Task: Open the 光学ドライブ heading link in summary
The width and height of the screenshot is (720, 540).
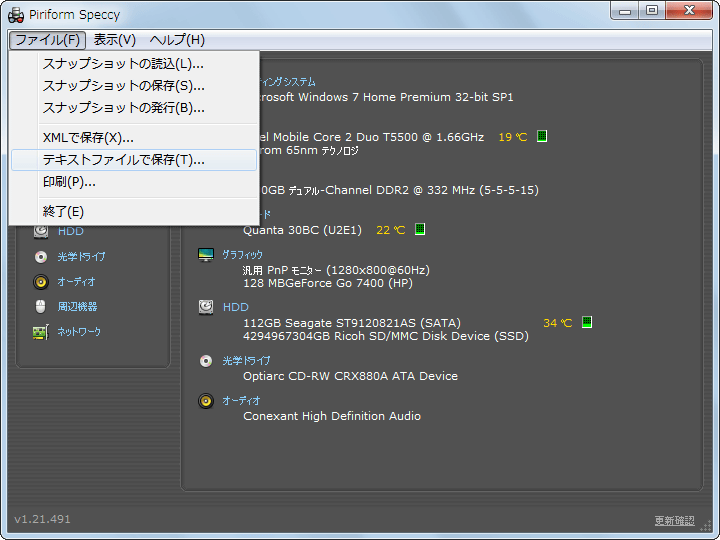Action: pos(247,361)
